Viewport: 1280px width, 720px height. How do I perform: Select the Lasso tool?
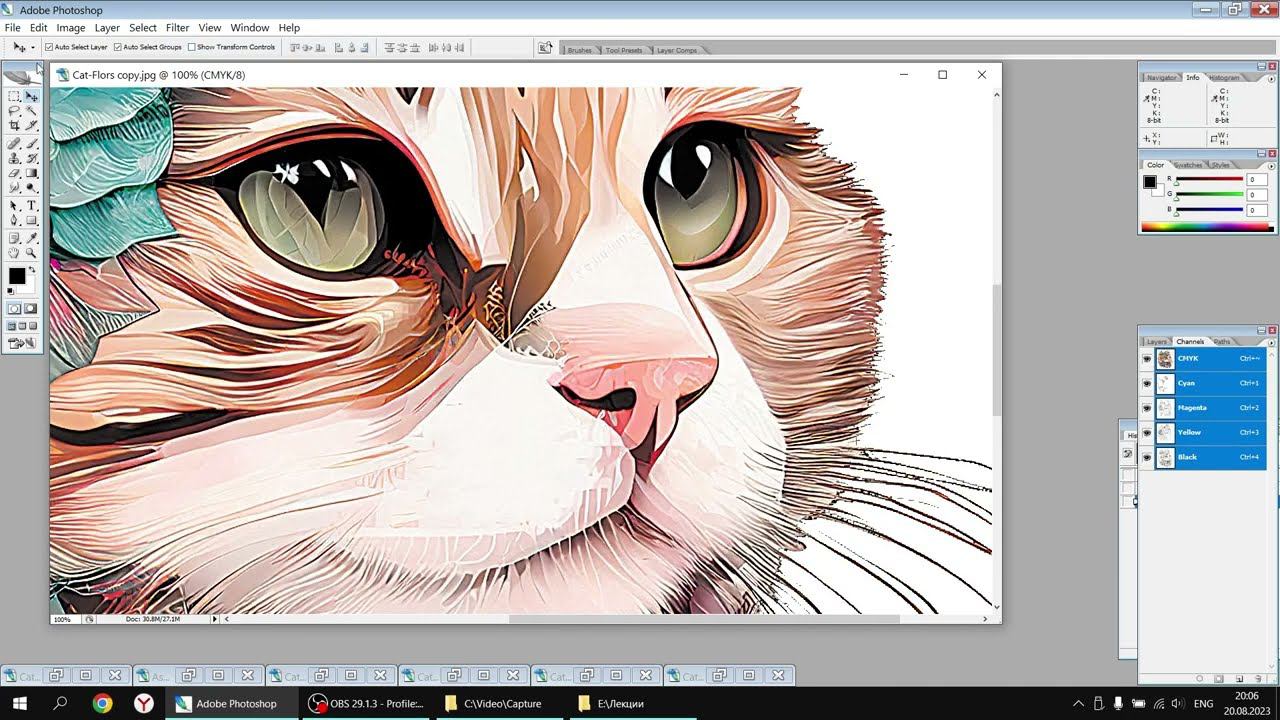(x=14, y=111)
